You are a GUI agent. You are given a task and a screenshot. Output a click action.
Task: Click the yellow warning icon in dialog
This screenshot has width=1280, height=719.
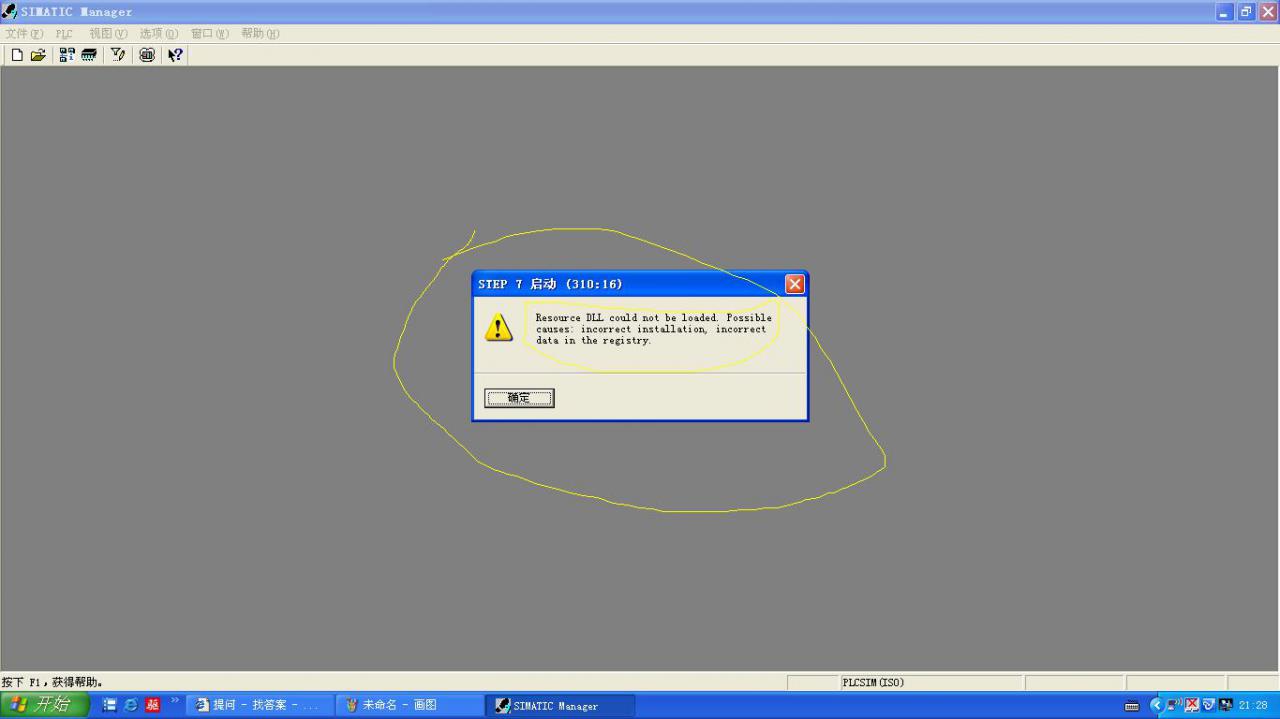click(x=498, y=327)
